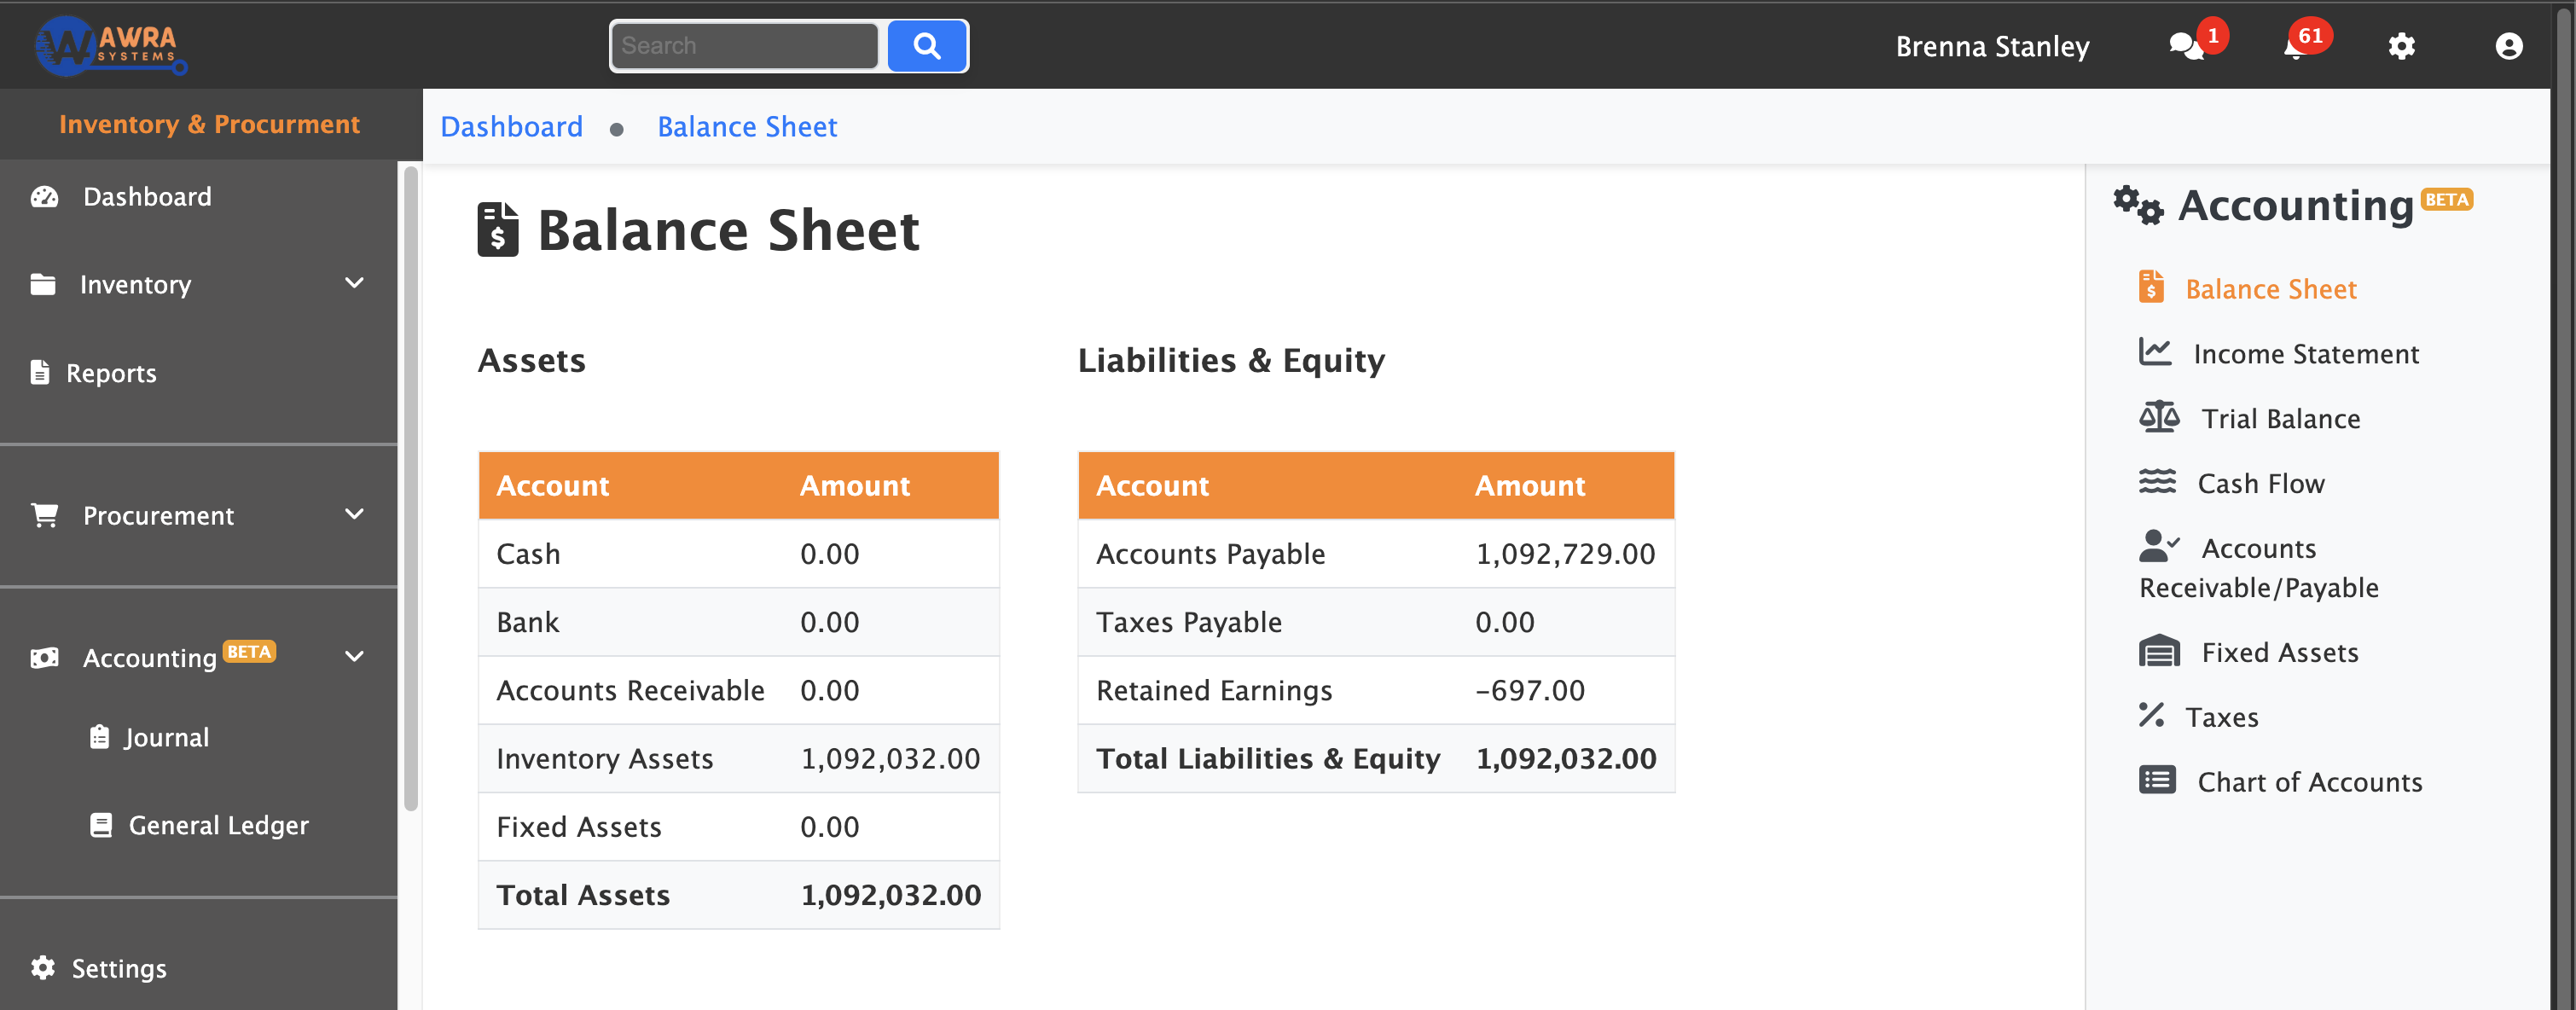Viewport: 2576px width, 1010px height.
Task: Collapse the Accounting section chevron
Action: [355, 657]
